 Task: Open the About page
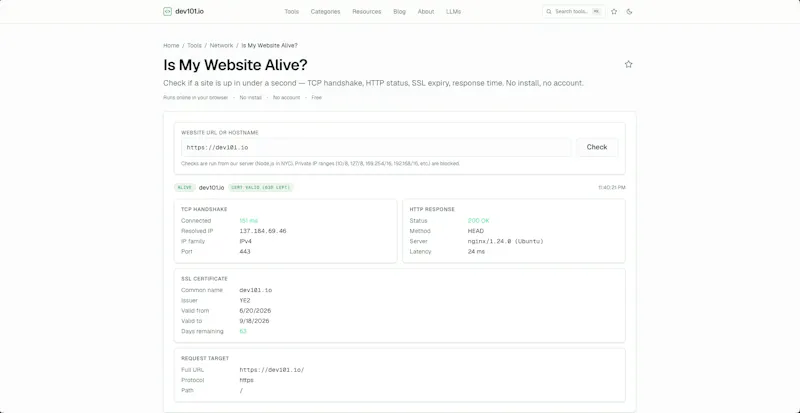click(x=426, y=11)
